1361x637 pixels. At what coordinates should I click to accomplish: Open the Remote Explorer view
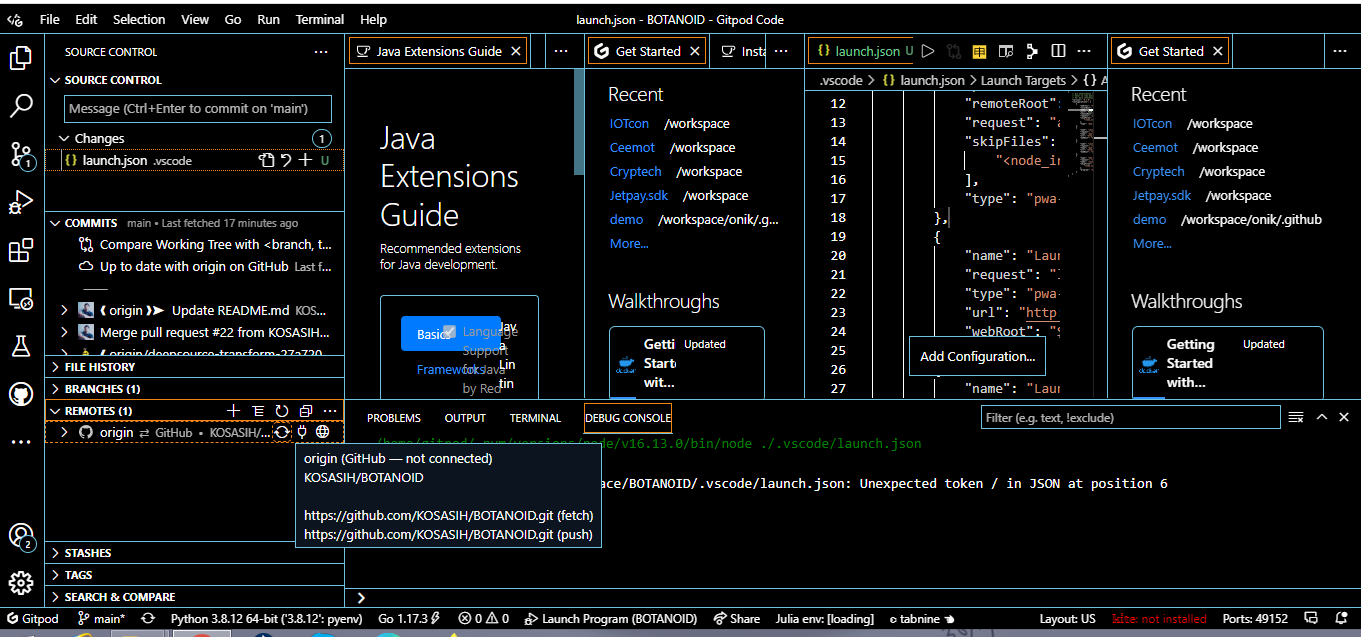coord(21,298)
